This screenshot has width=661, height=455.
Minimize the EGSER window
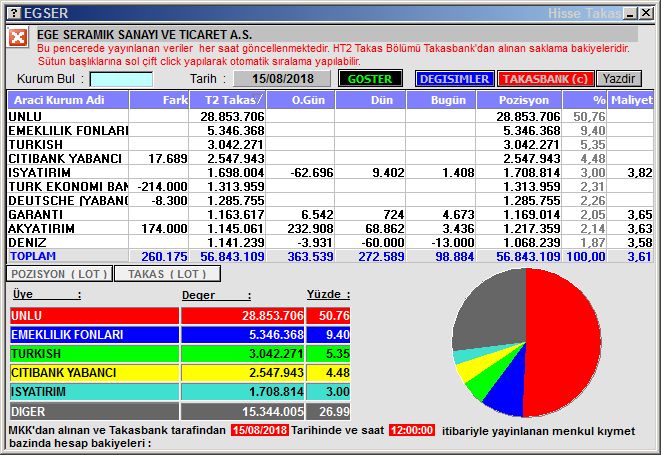tap(631, 13)
